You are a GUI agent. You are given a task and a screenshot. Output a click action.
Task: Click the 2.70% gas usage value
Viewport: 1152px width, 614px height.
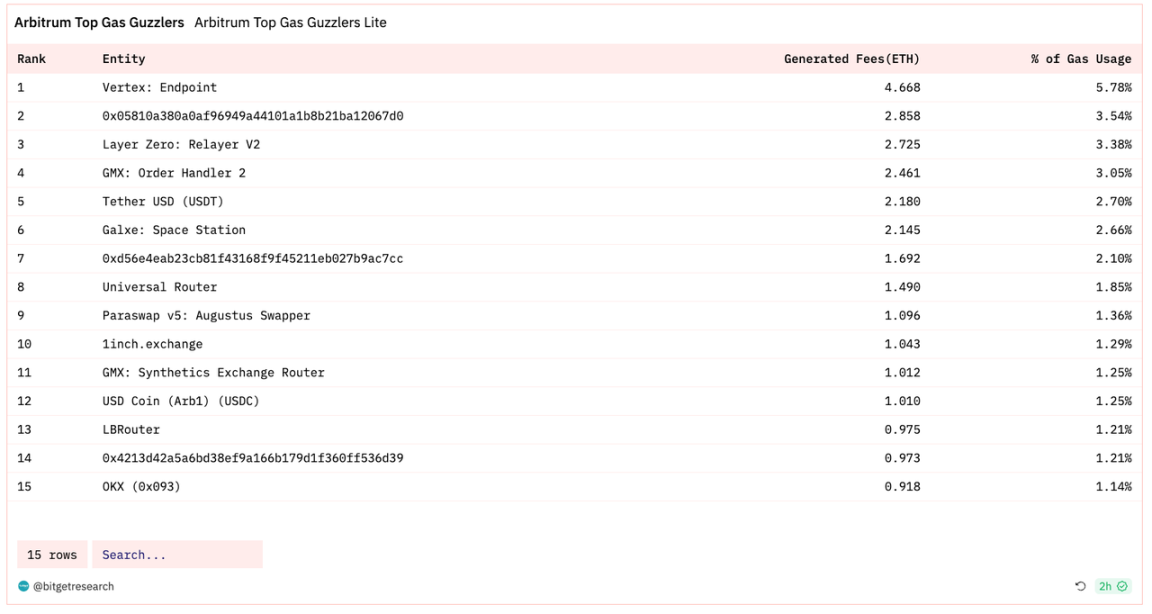(x=1114, y=201)
